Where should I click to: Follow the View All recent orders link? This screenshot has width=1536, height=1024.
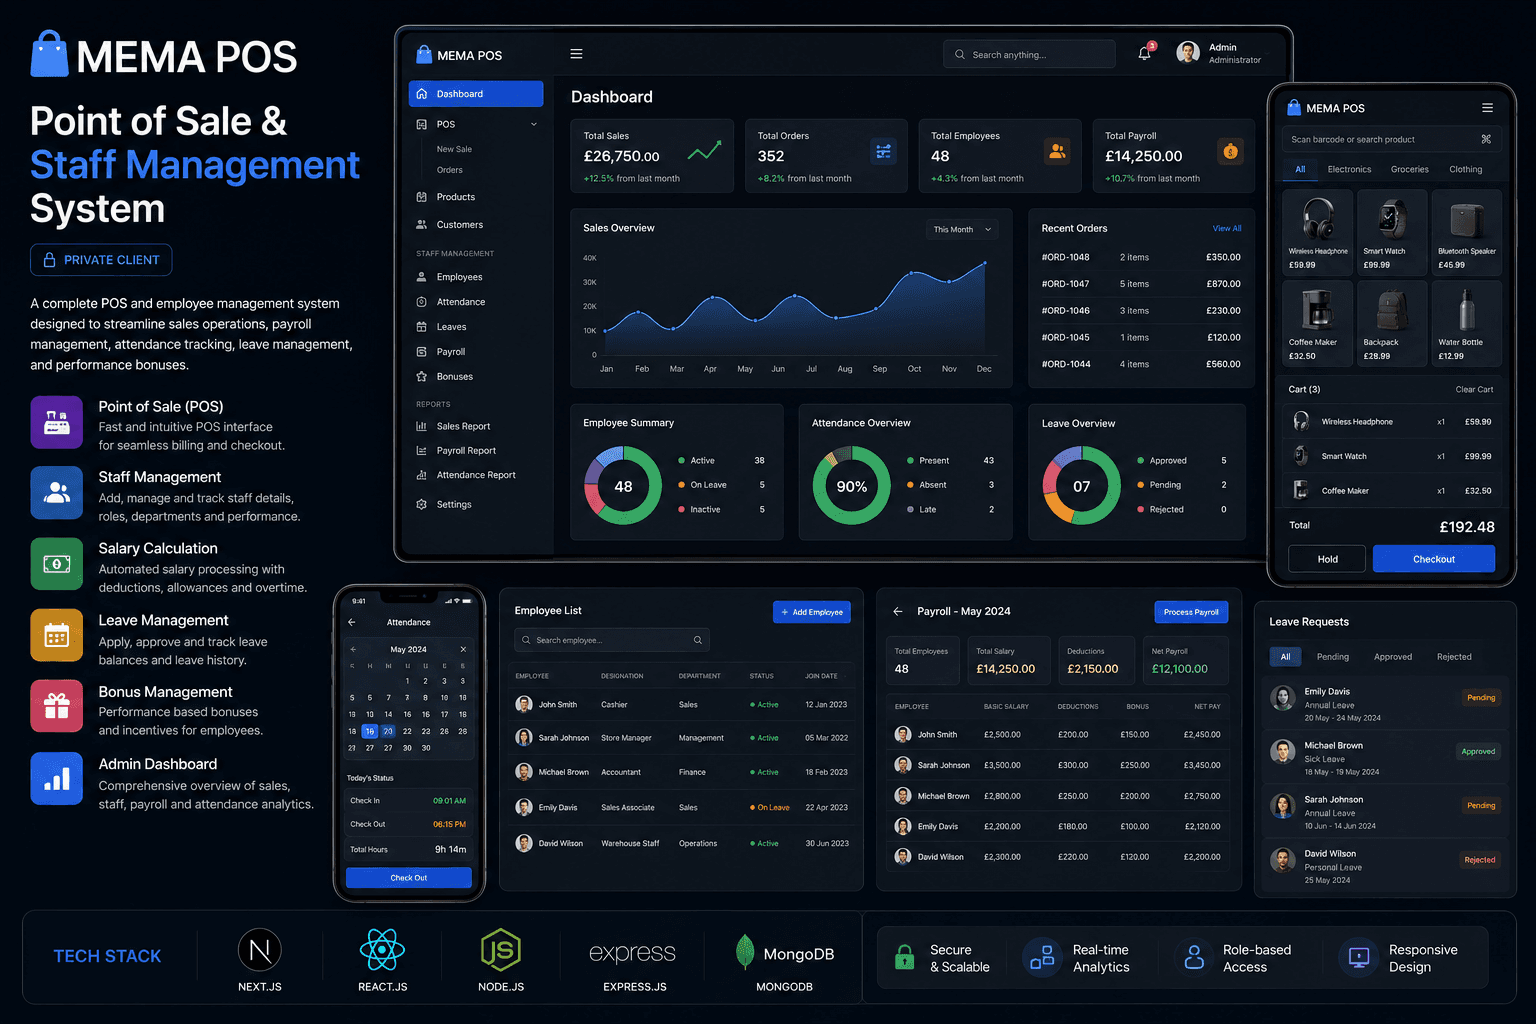point(1227,228)
